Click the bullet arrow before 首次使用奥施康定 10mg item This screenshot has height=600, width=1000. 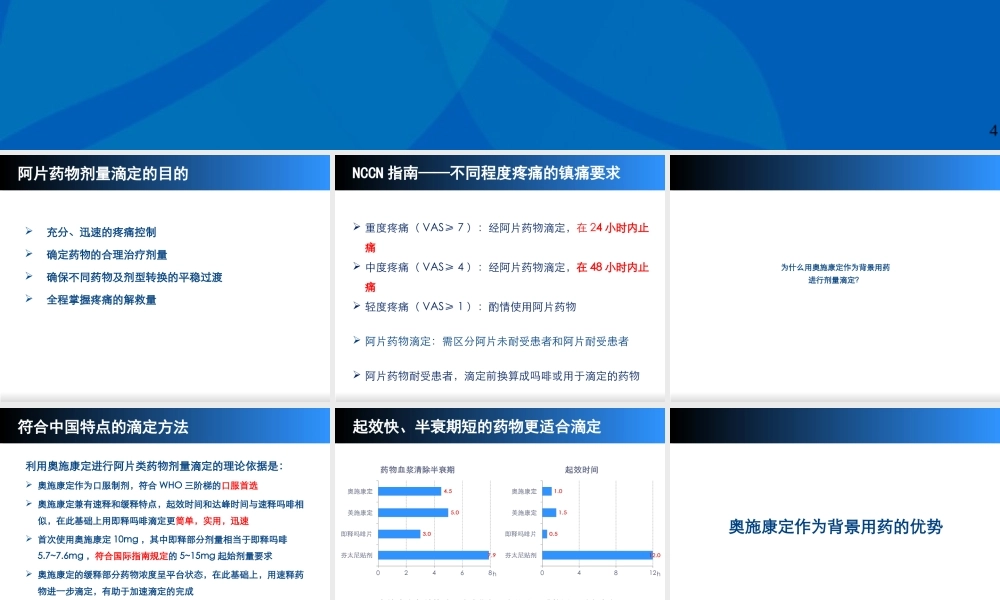coord(28,538)
